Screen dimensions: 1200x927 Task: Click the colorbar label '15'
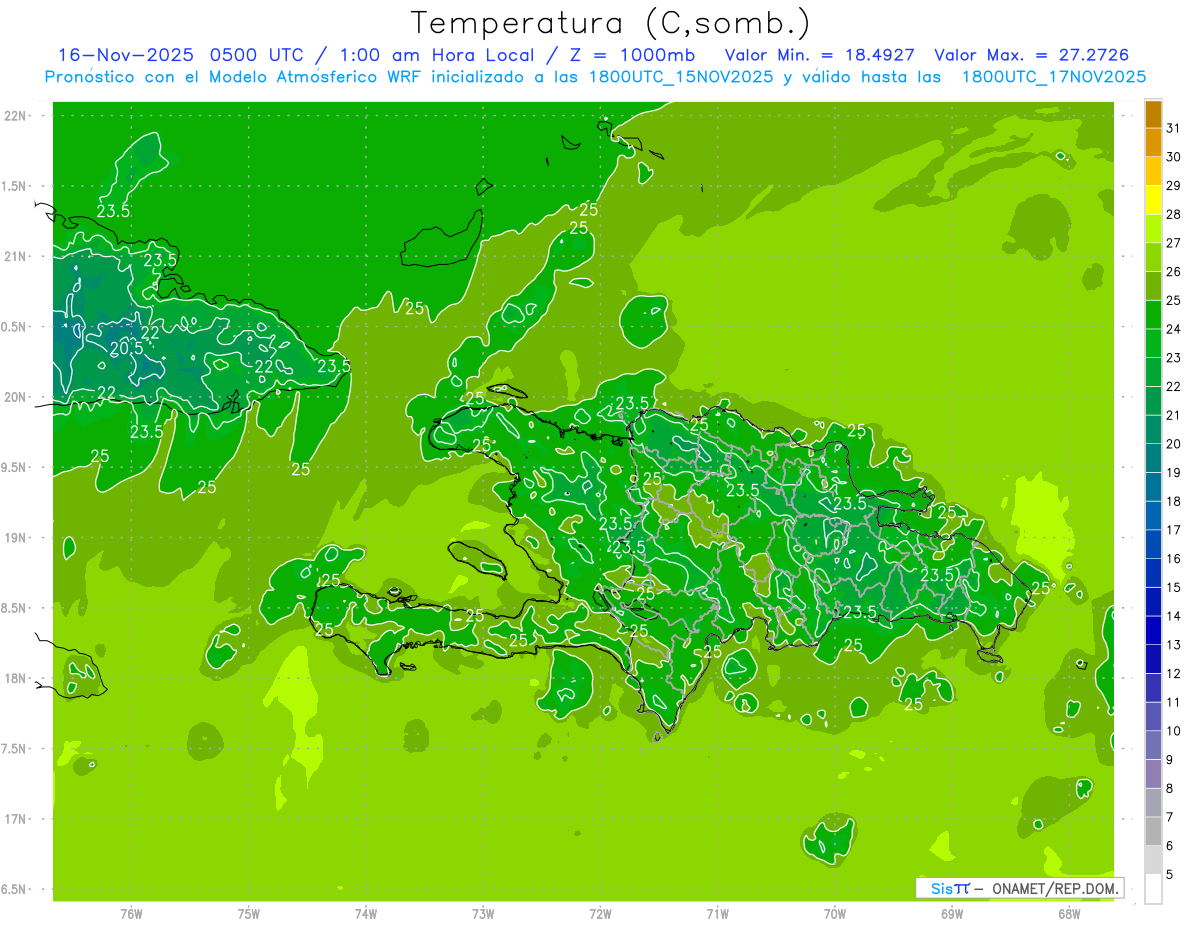coord(1174,587)
